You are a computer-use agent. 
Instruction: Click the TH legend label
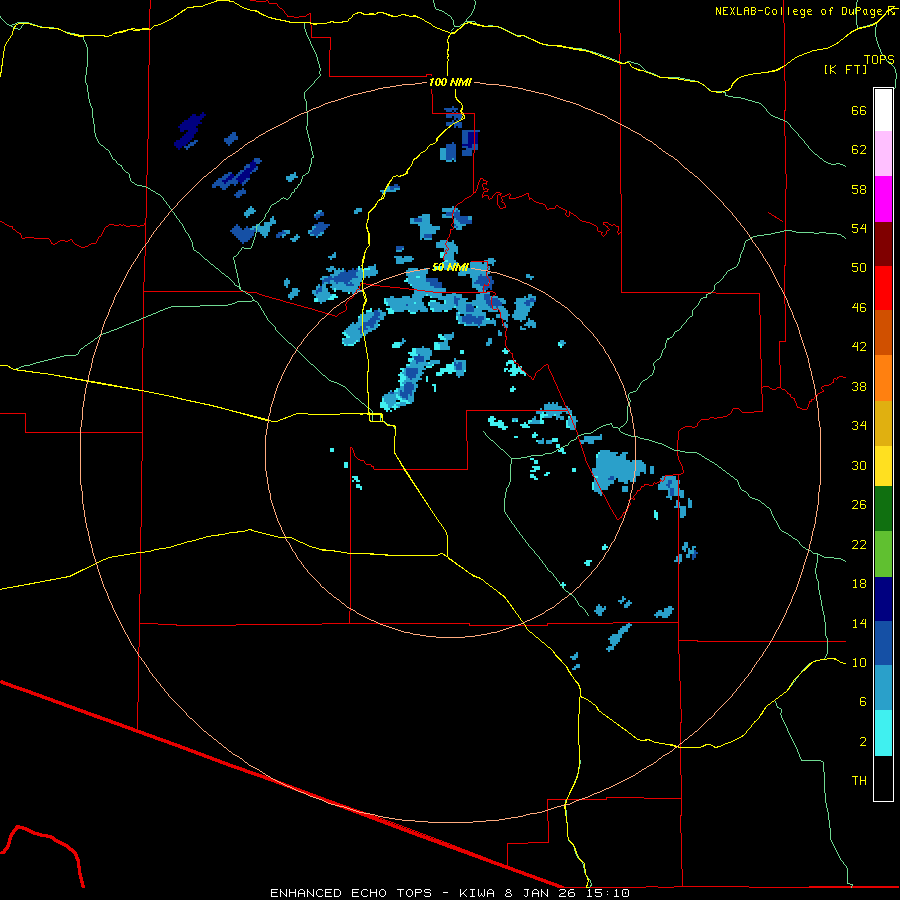tap(859, 780)
